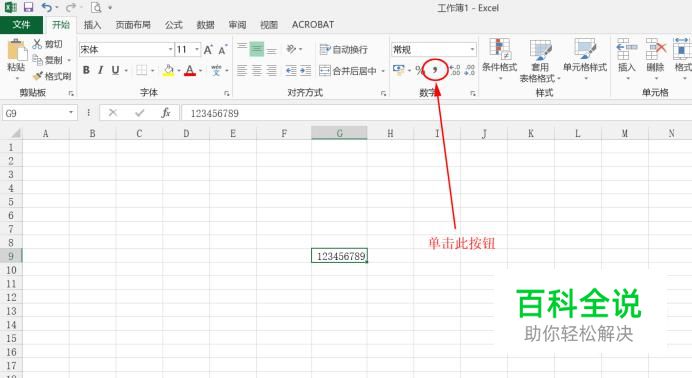Click the Name Box showing G9
This screenshot has width=692, height=378.
[40, 113]
